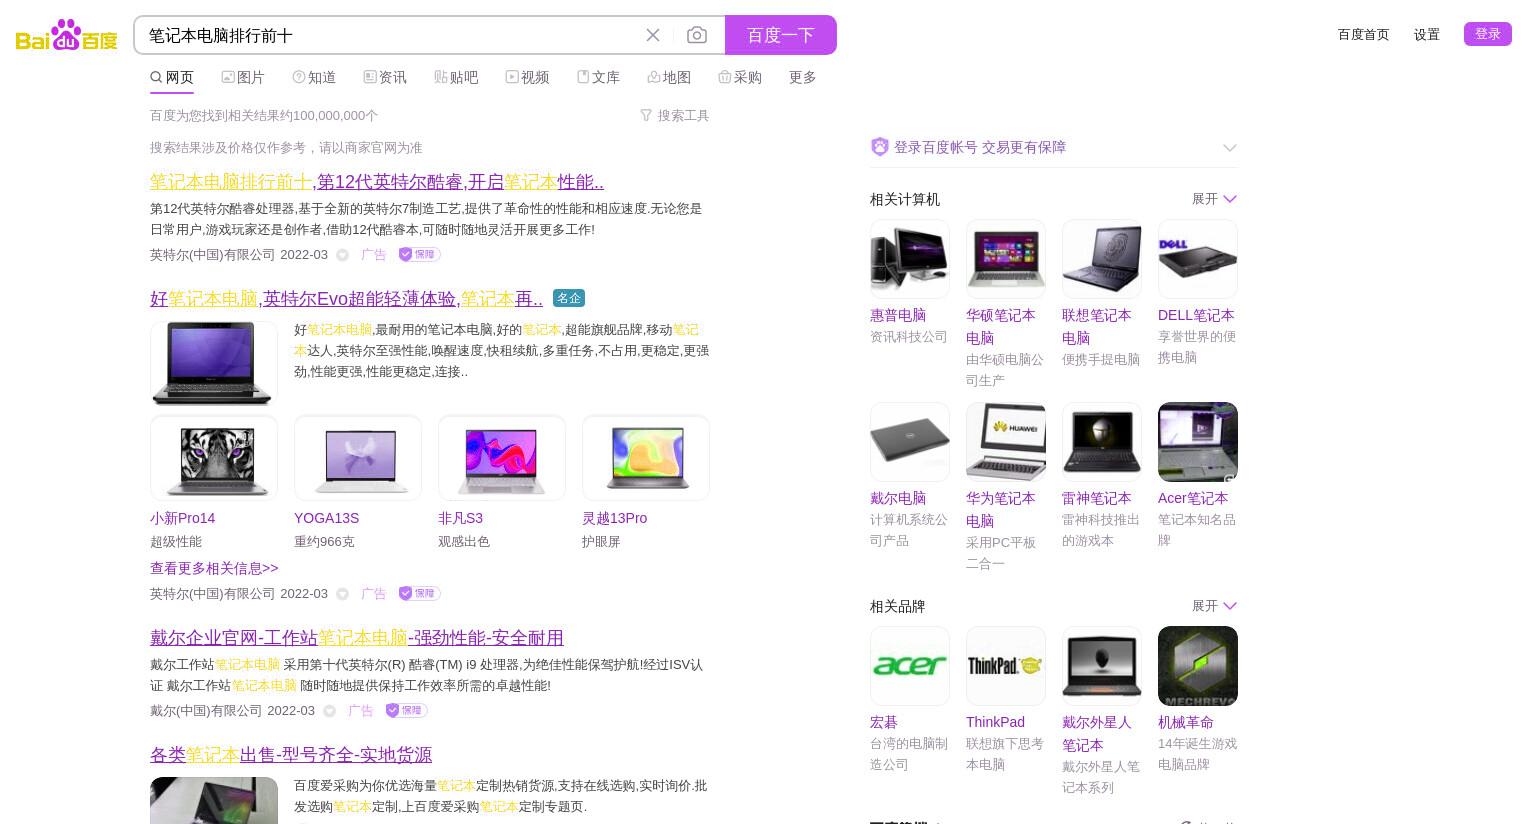Click 小新Pro14 text link

[x=182, y=518]
